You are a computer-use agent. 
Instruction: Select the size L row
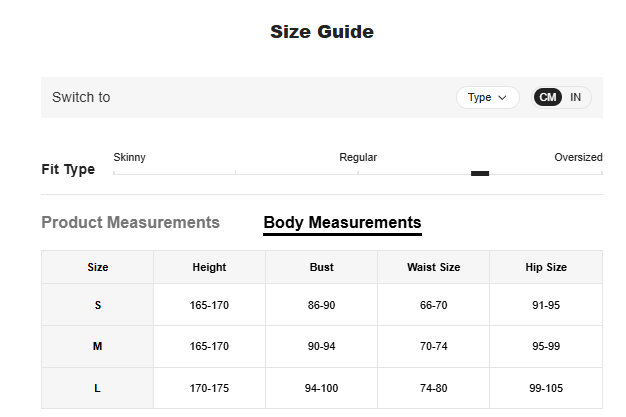click(98, 388)
